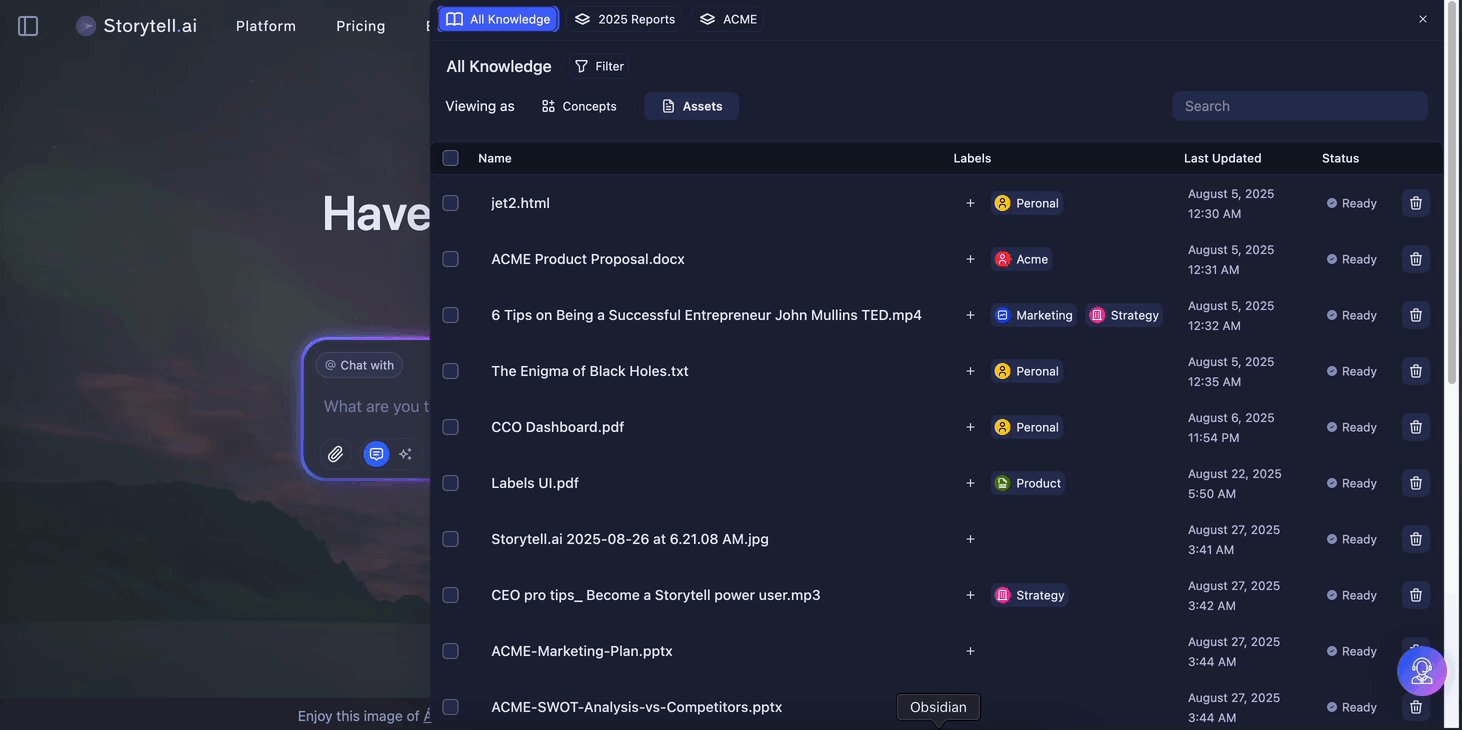Add a label to CCO Dashboard.pdf

pyautogui.click(x=970, y=427)
